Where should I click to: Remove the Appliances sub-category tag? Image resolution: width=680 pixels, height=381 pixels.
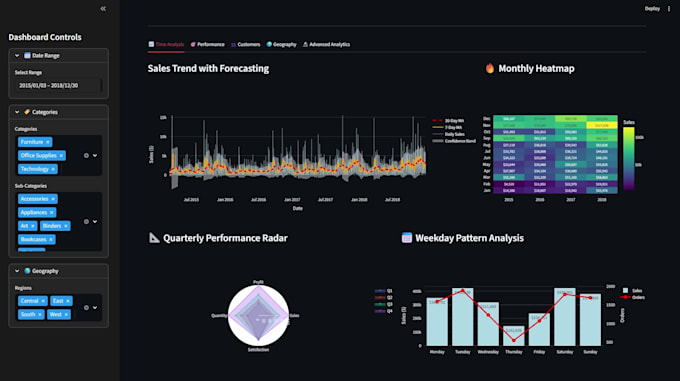coord(52,212)
